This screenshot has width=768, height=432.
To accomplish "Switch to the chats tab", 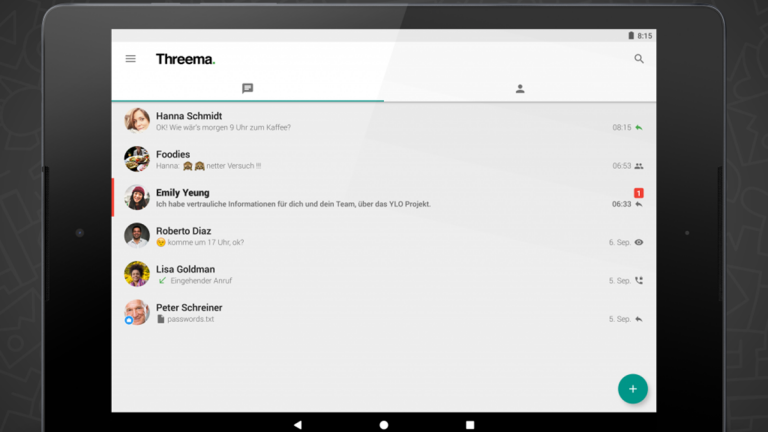I will 248,88.
